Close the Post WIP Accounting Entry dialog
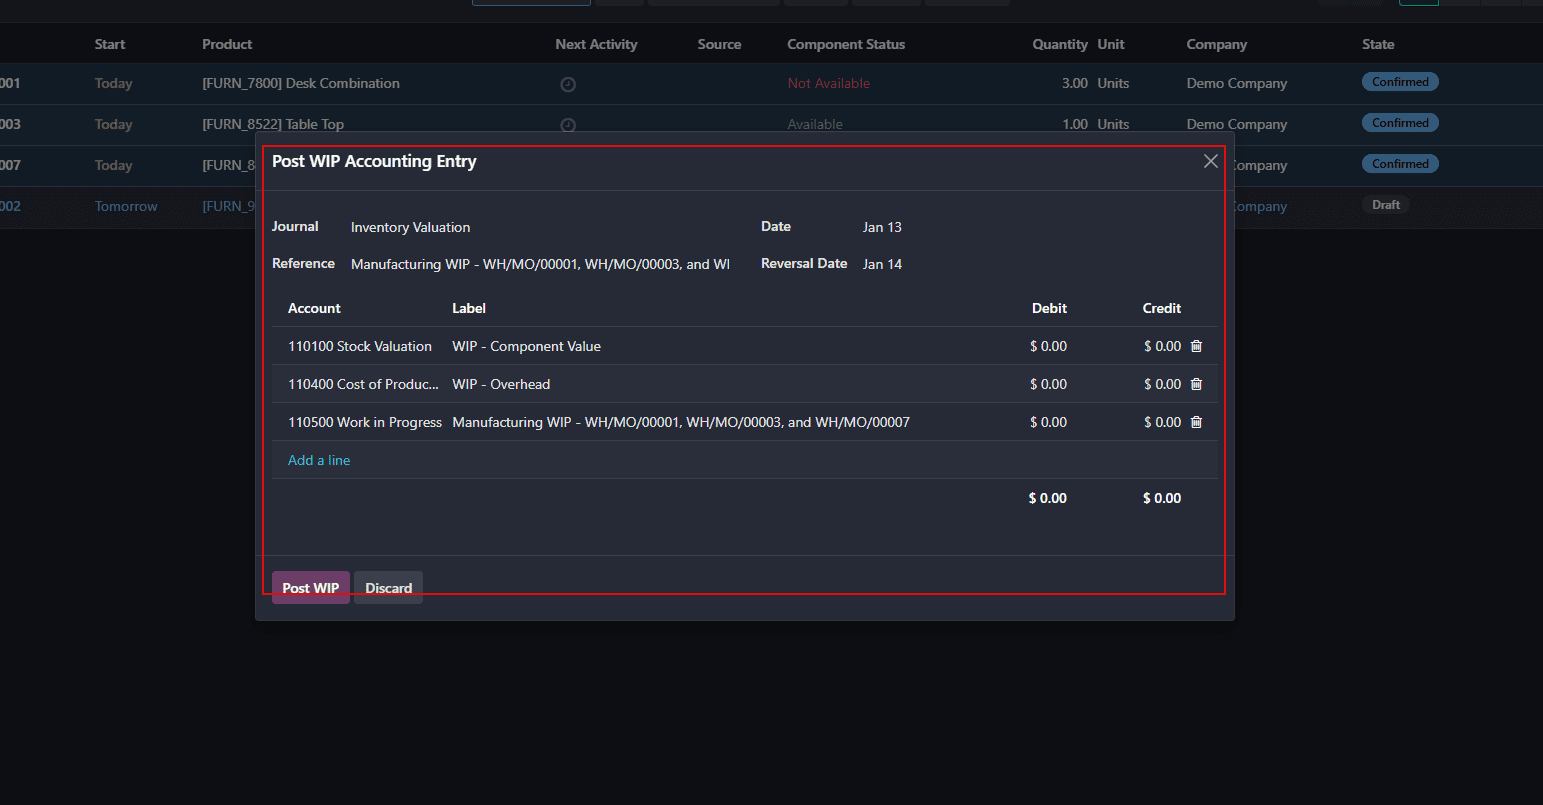 pos(1210,161)
